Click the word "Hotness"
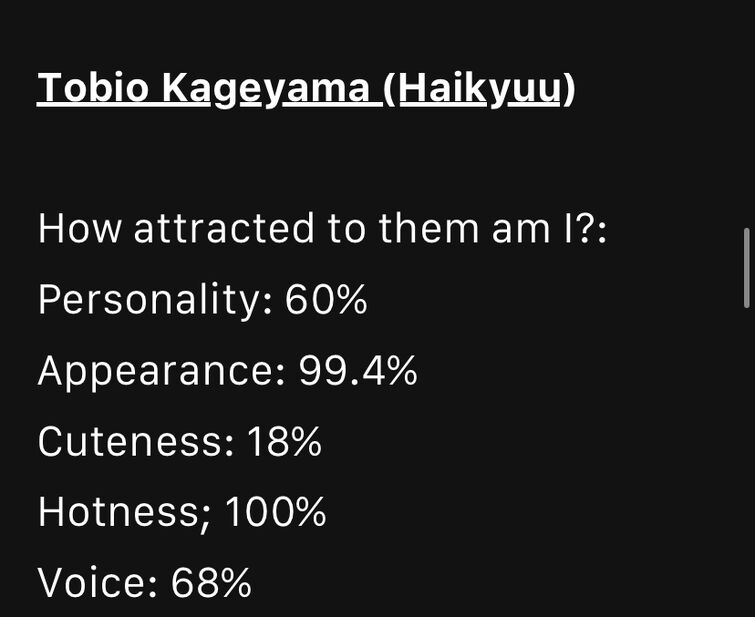 click(118, 512)
